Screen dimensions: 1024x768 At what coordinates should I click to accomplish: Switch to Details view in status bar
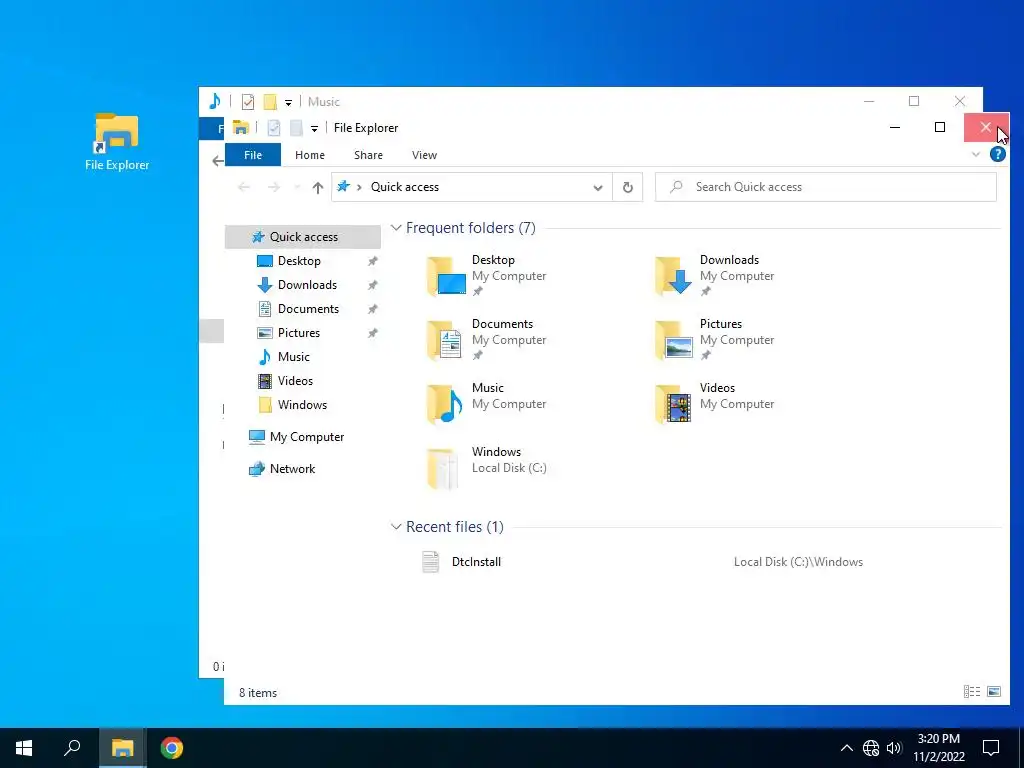tap(972, 692)
